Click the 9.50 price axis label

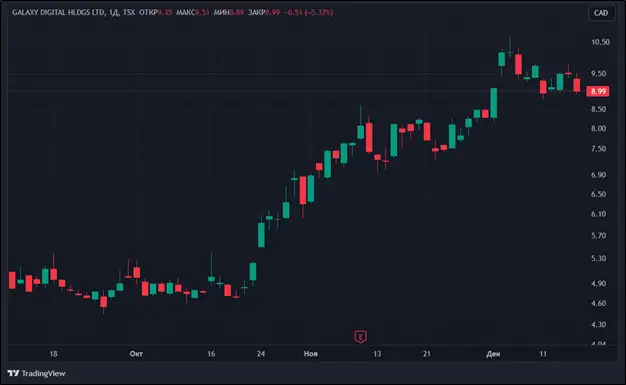[x=598, y=73]
